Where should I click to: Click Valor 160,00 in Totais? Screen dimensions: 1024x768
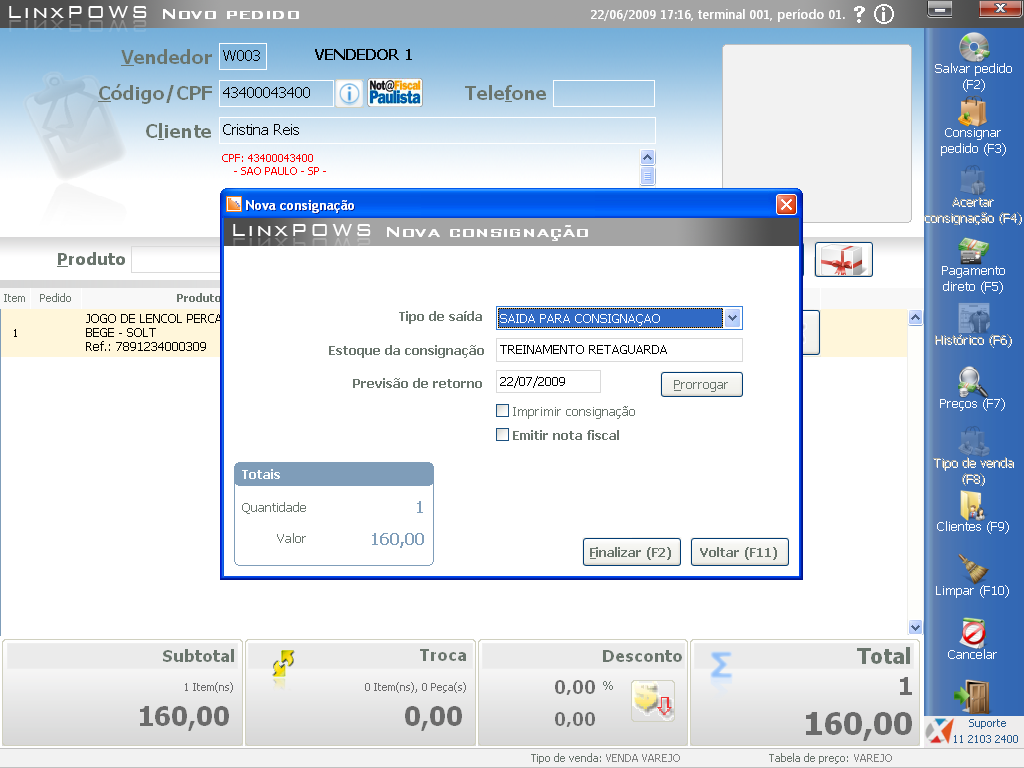point(397,539)
